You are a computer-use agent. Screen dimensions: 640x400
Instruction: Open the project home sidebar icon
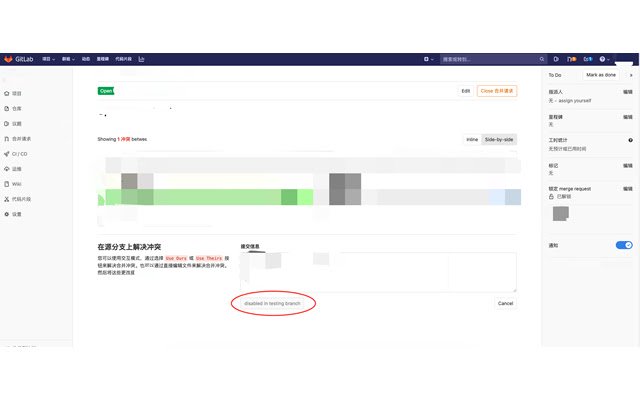point(7,93)
